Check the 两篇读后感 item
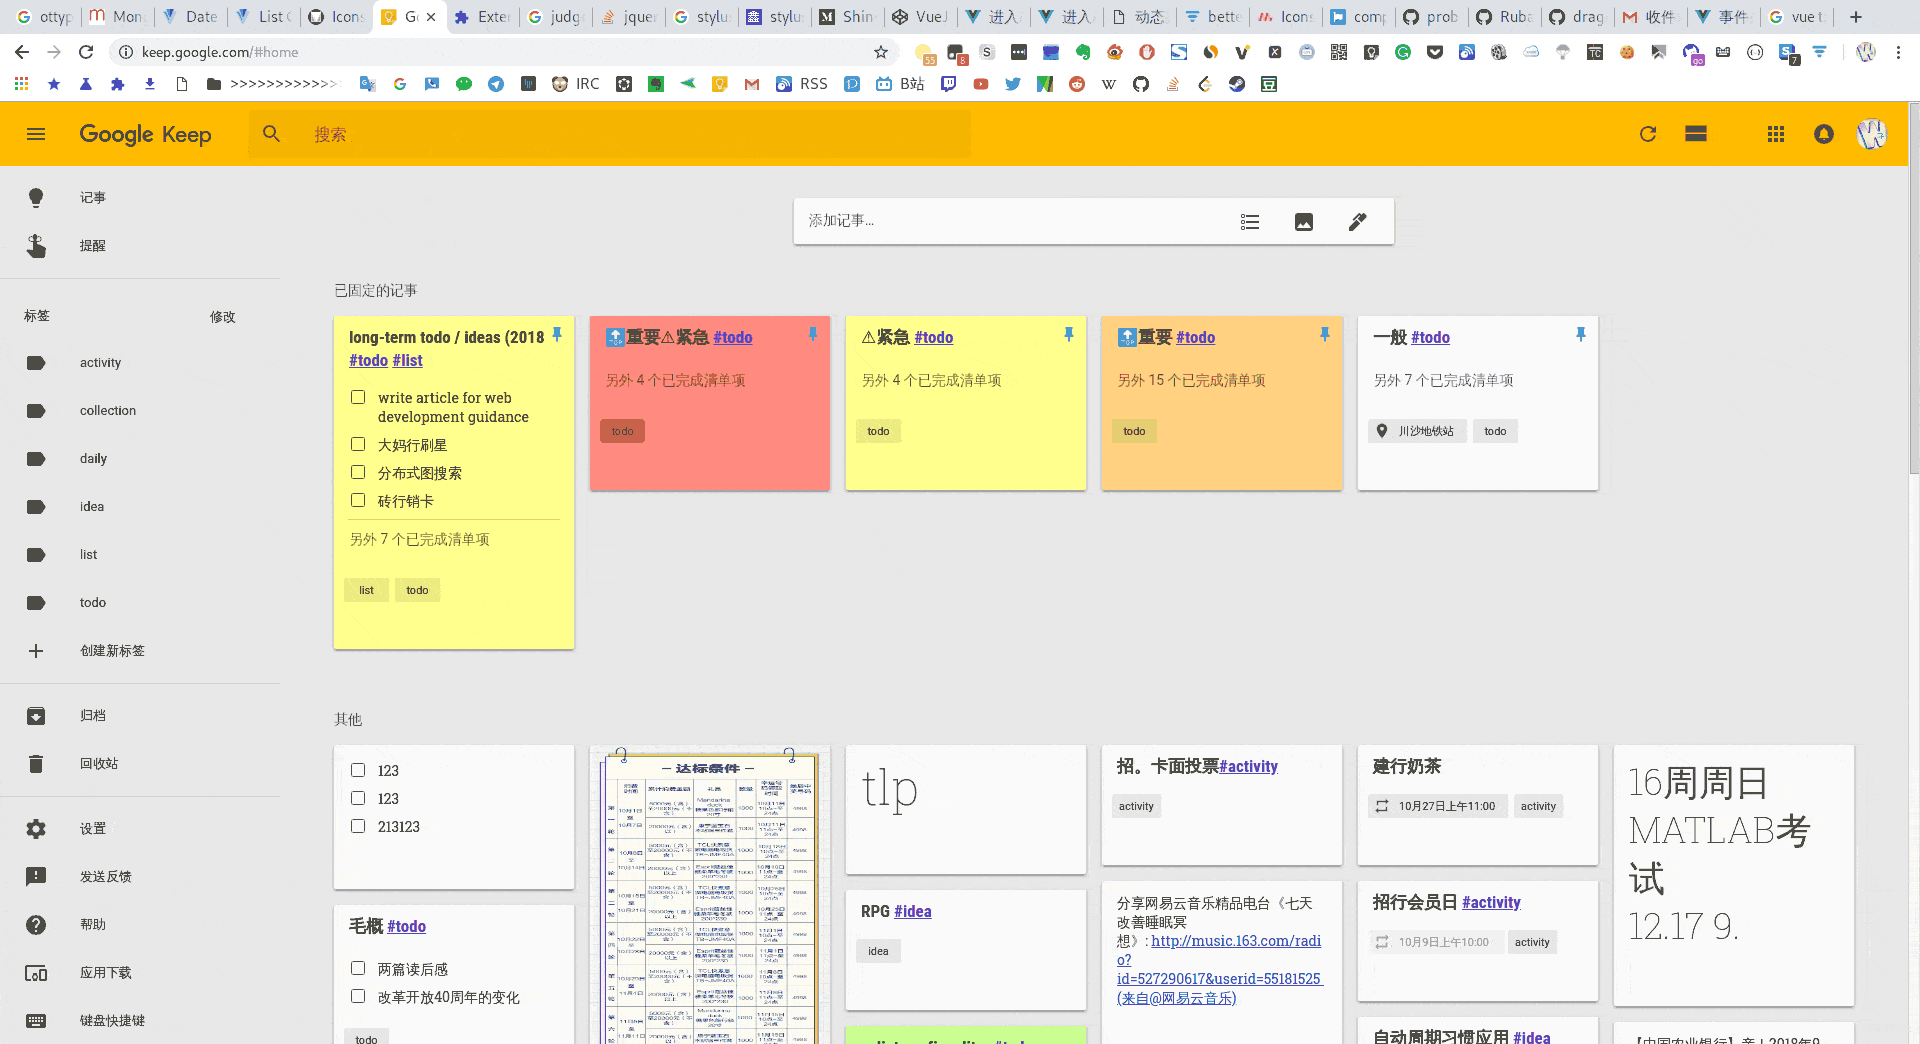 point(358,968)
